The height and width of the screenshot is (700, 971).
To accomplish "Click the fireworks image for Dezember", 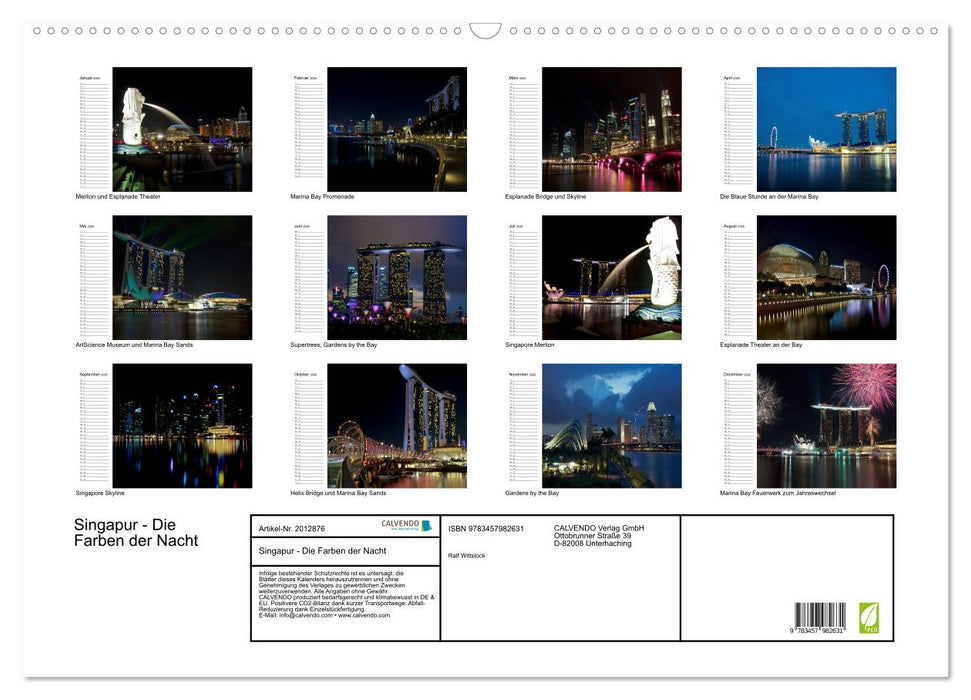I will click(824, 424).
